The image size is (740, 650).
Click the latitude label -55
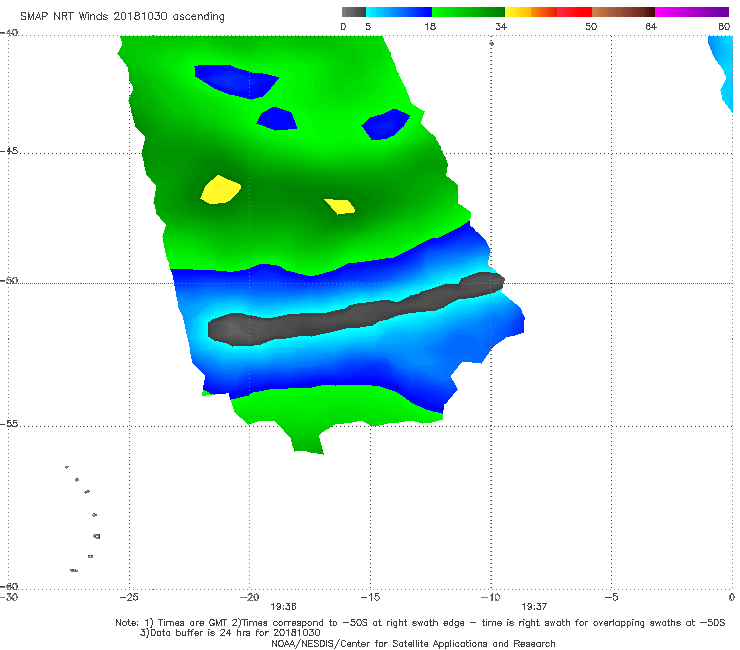9,424
